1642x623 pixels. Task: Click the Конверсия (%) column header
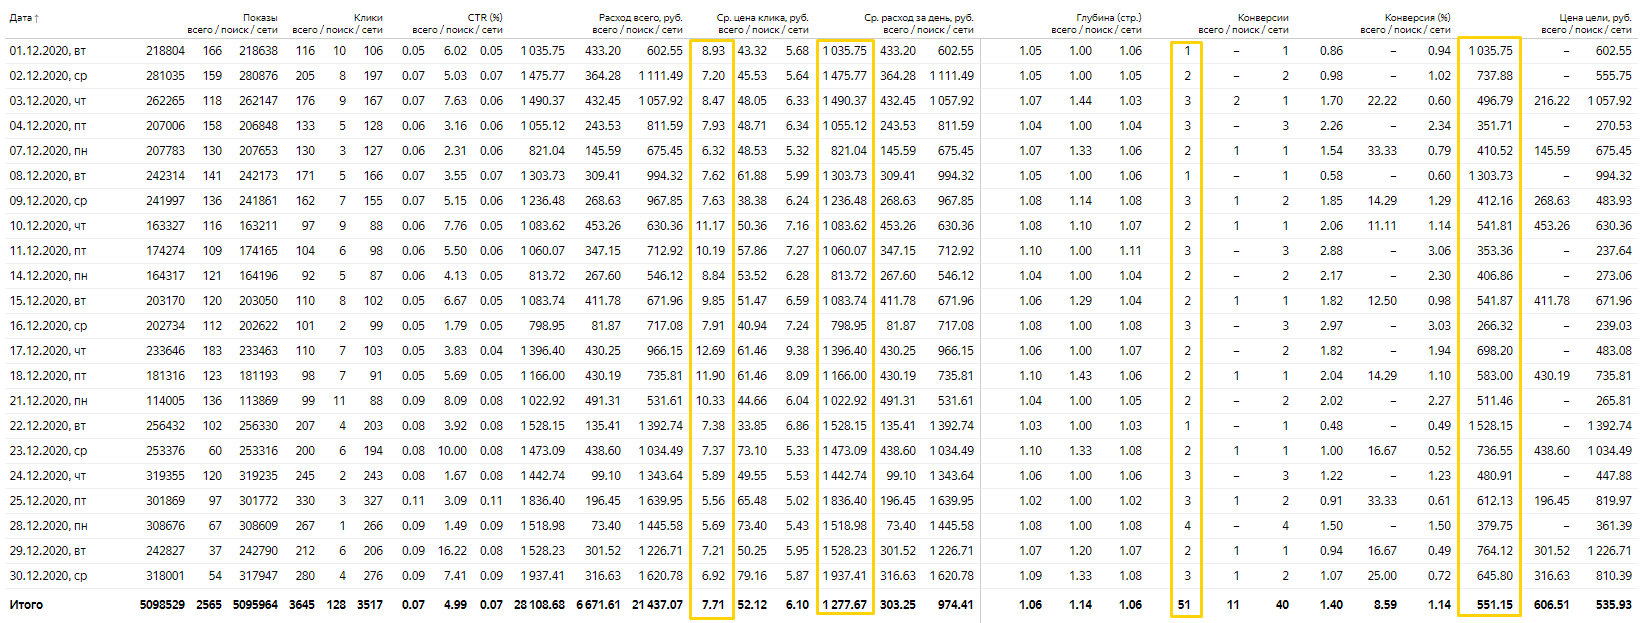1417,18
